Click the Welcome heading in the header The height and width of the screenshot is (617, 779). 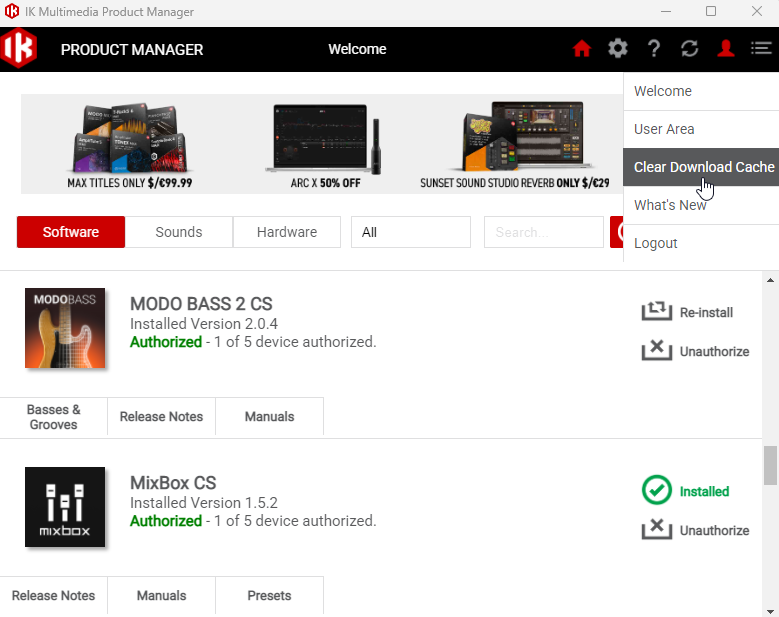point(357,49)
